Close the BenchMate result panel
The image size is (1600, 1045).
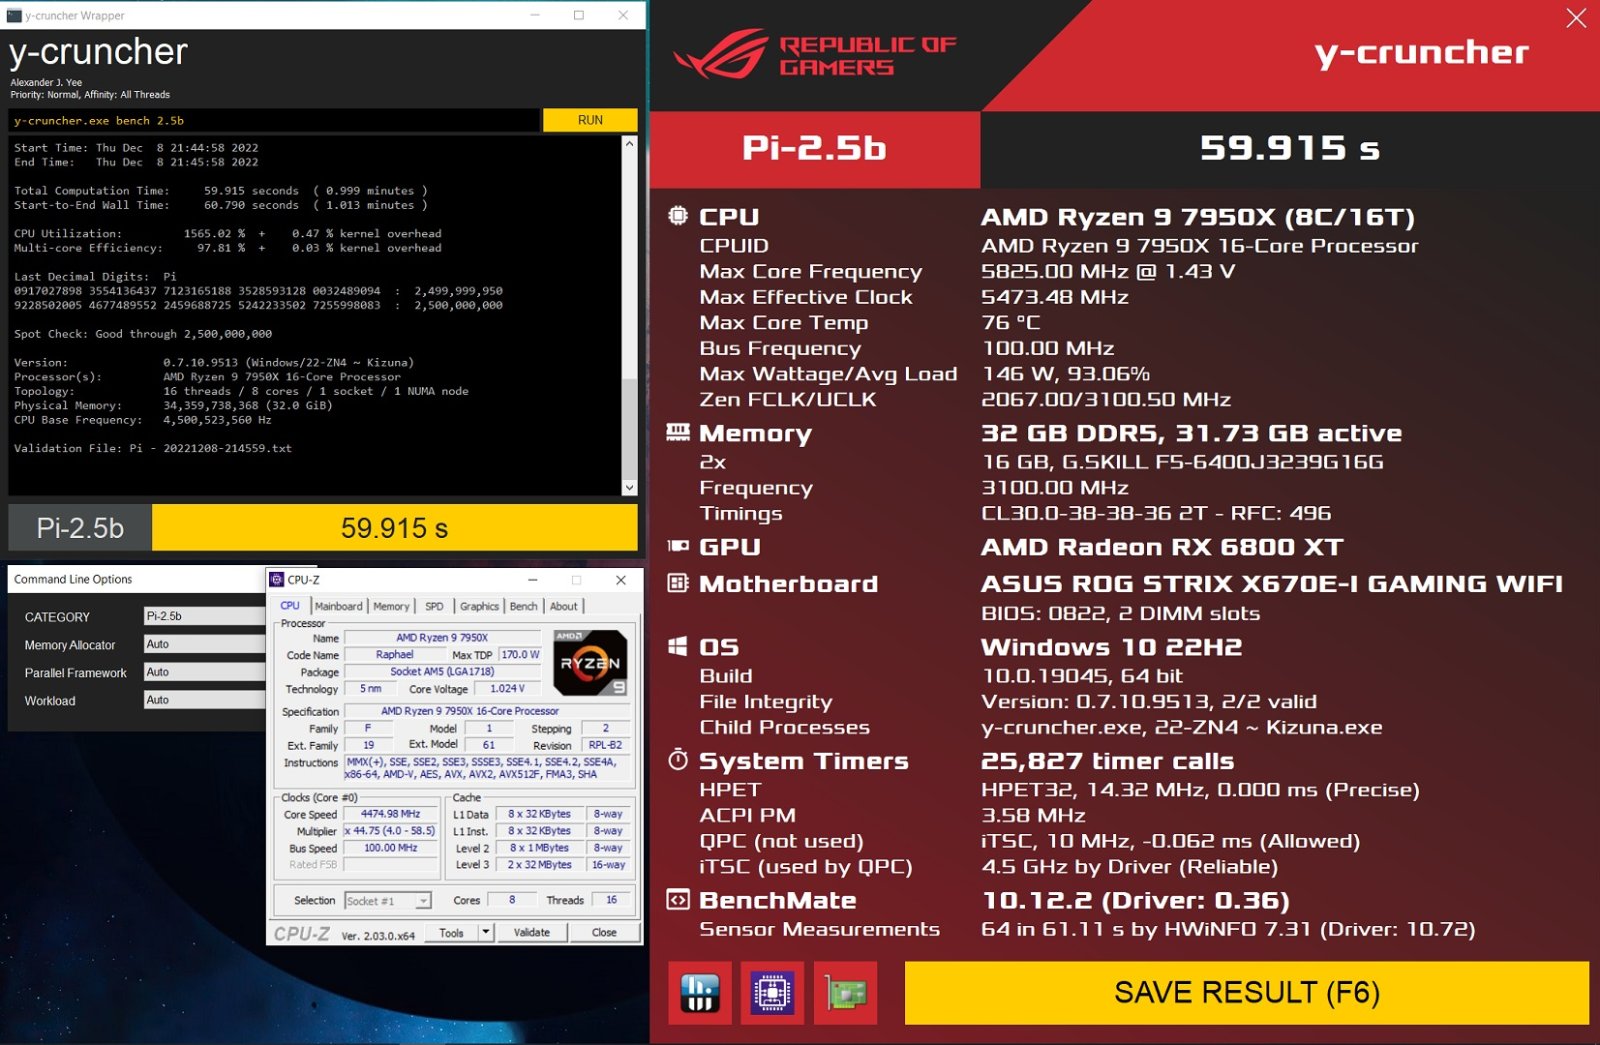[x=1576, y=18]
